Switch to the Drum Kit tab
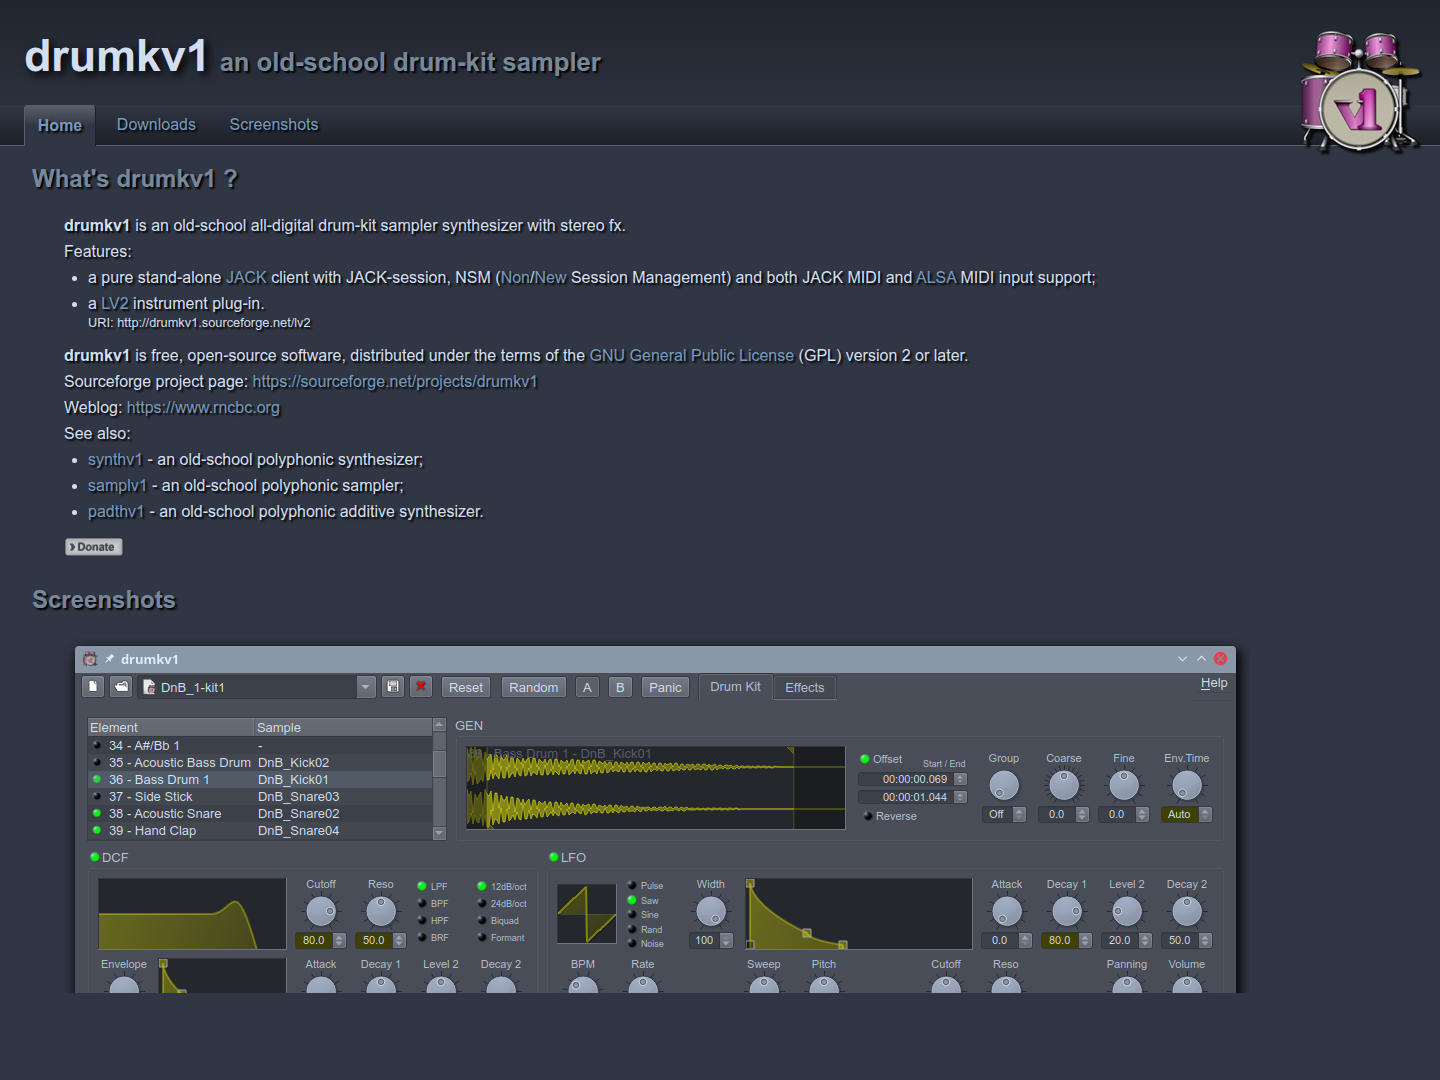 click(x=735, y=687)
